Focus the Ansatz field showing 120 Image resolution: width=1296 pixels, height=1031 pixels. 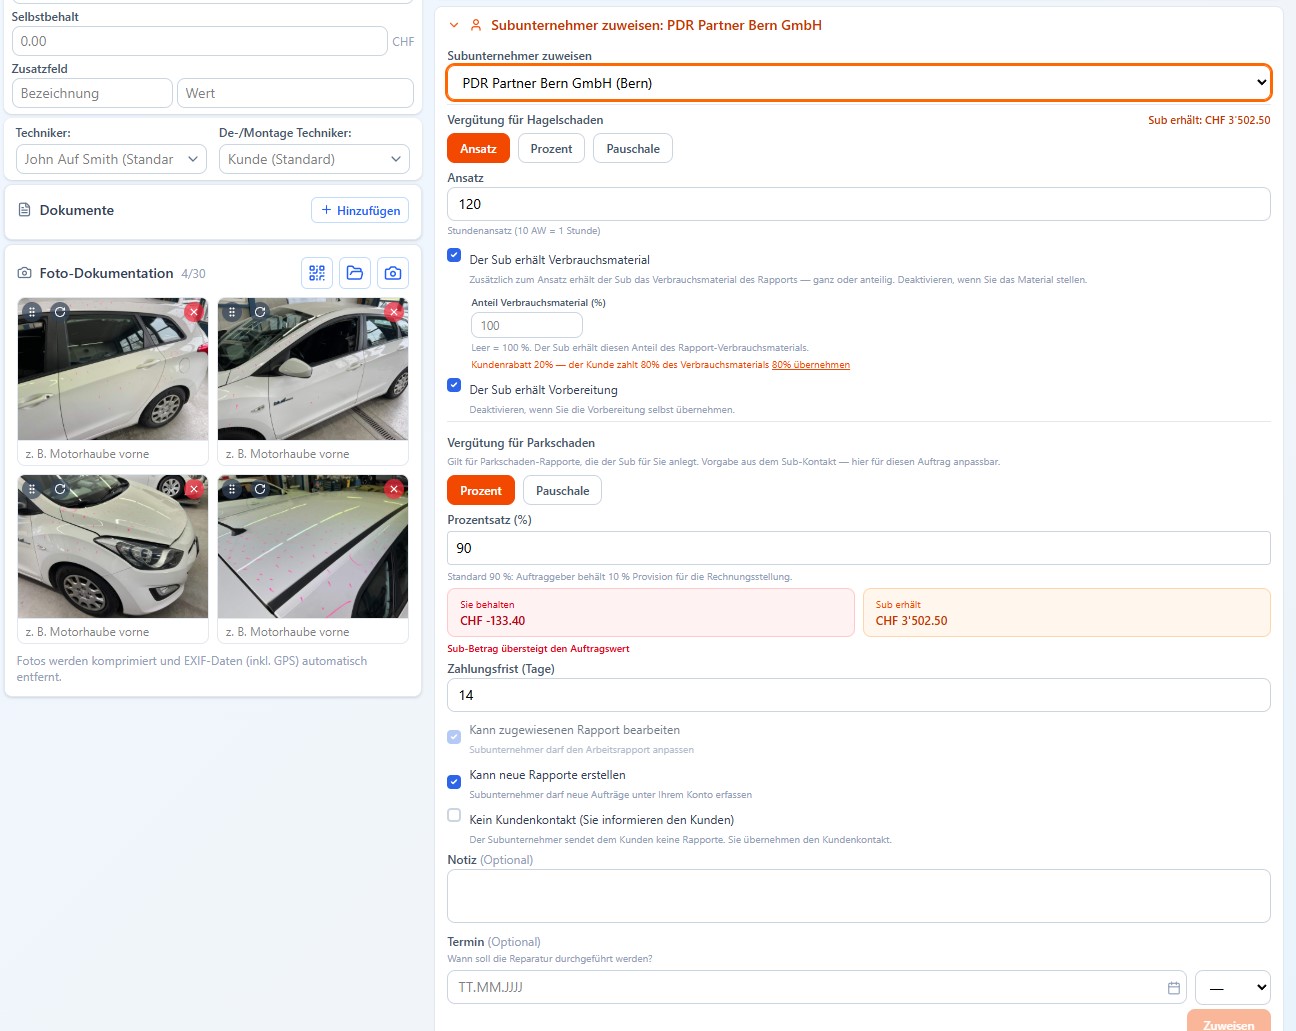pos(859,204)
